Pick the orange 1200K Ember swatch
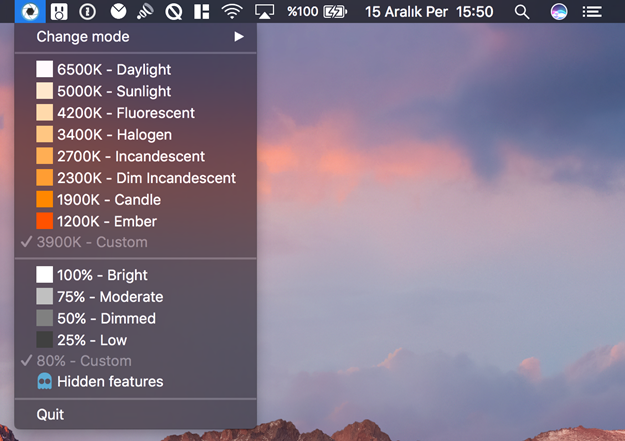625x441 pixels. coord(45,221)
